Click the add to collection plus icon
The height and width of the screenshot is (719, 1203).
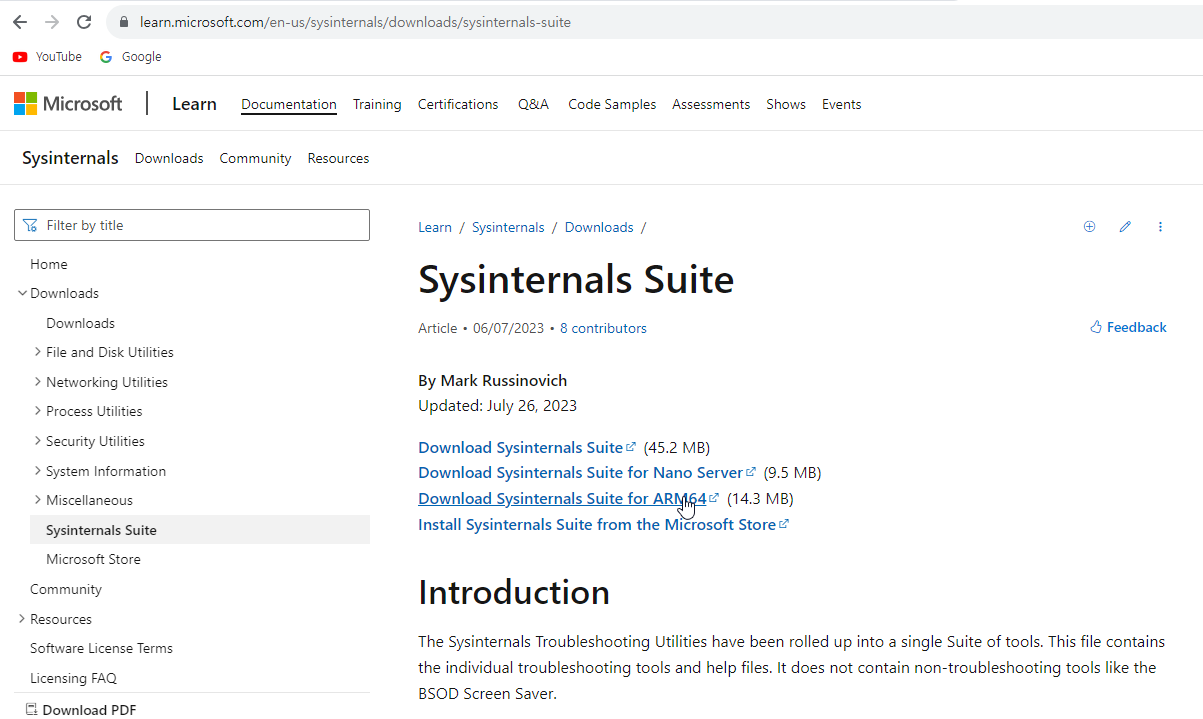[1089, 227]
